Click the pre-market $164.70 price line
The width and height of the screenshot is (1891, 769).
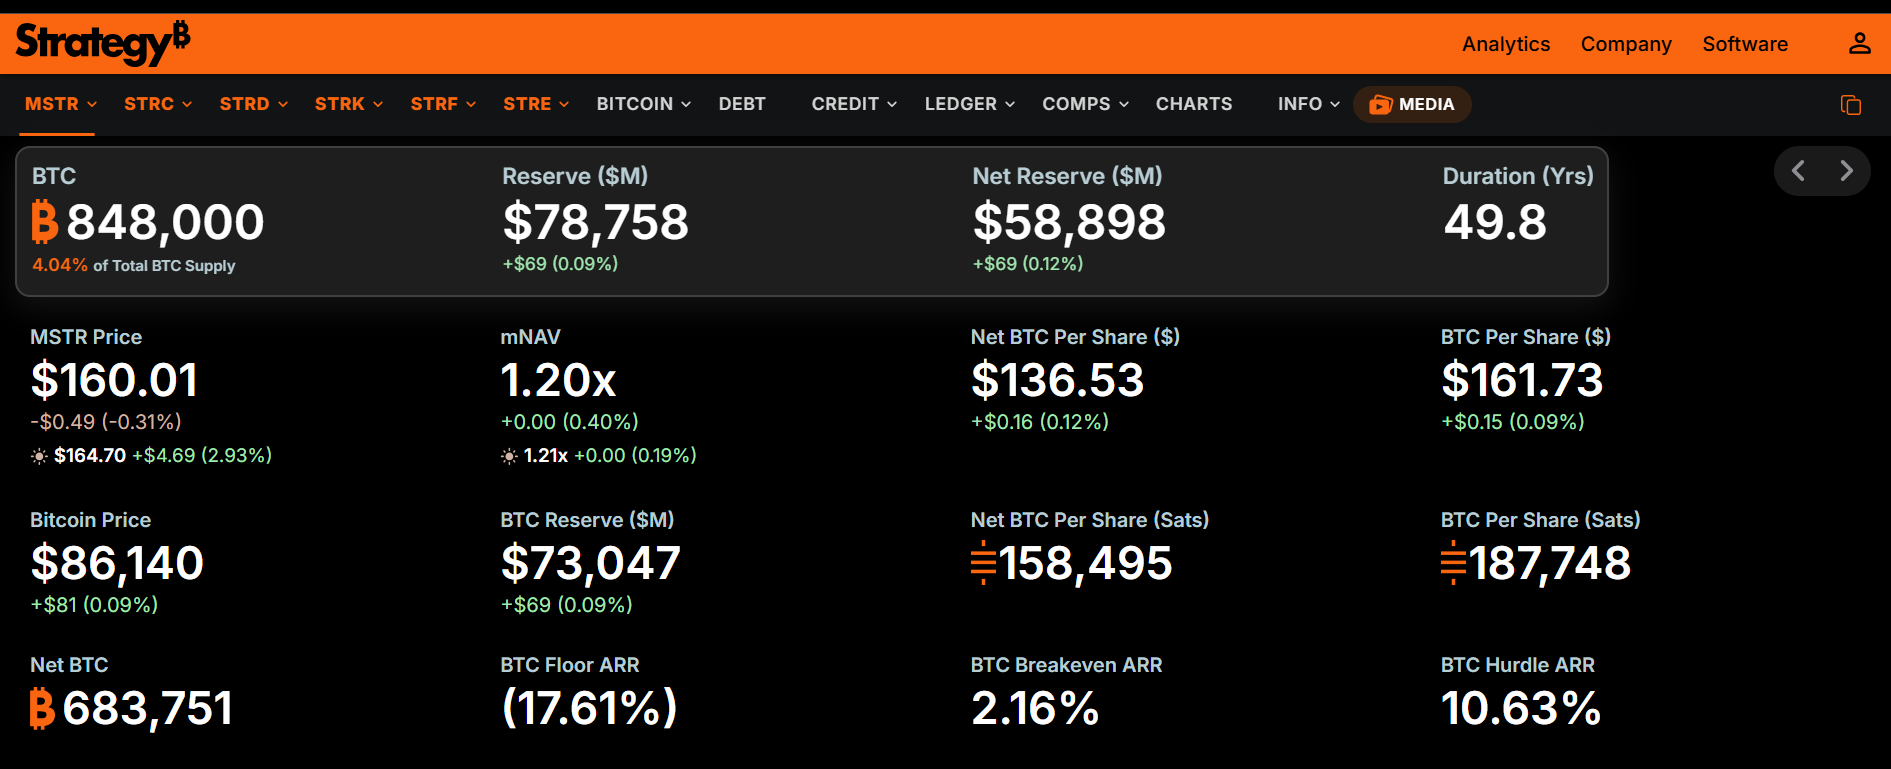click(151, 455)
